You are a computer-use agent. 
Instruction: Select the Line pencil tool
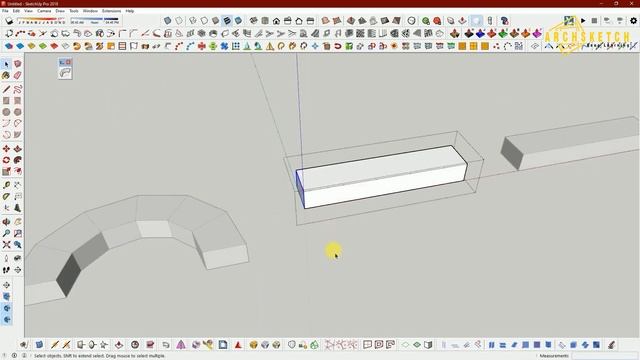coord(6,89)
